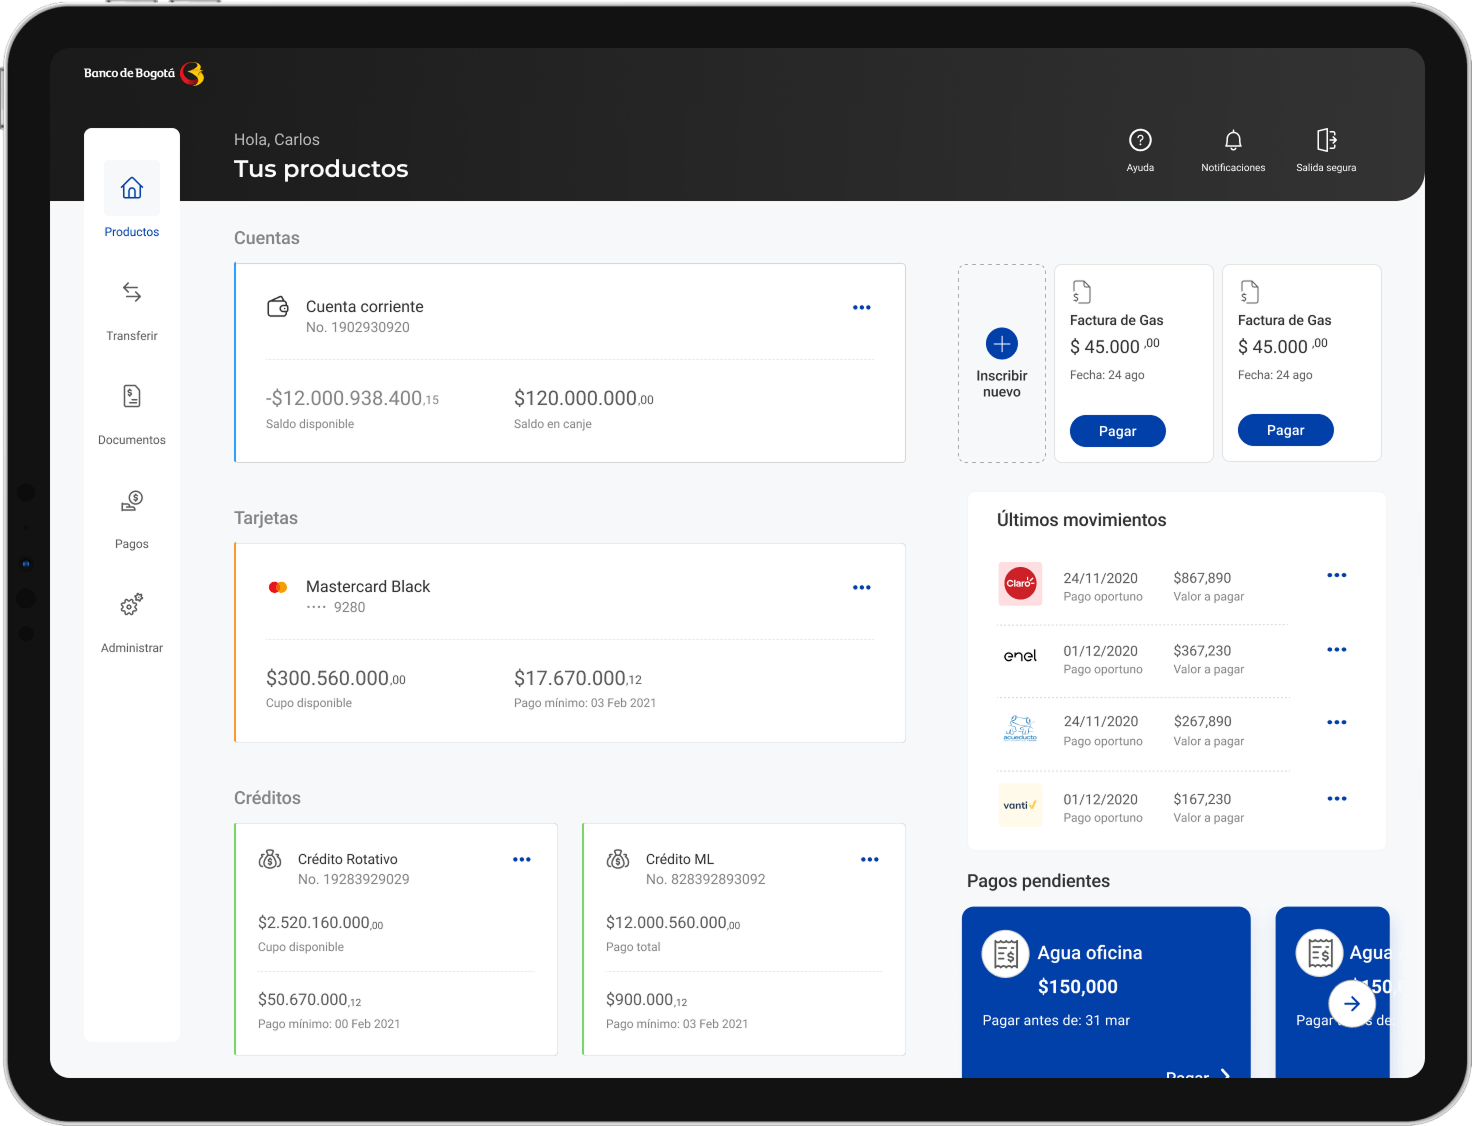Open options for Claro payment movement
1472x1126 pixels.
coord(1336,576)
